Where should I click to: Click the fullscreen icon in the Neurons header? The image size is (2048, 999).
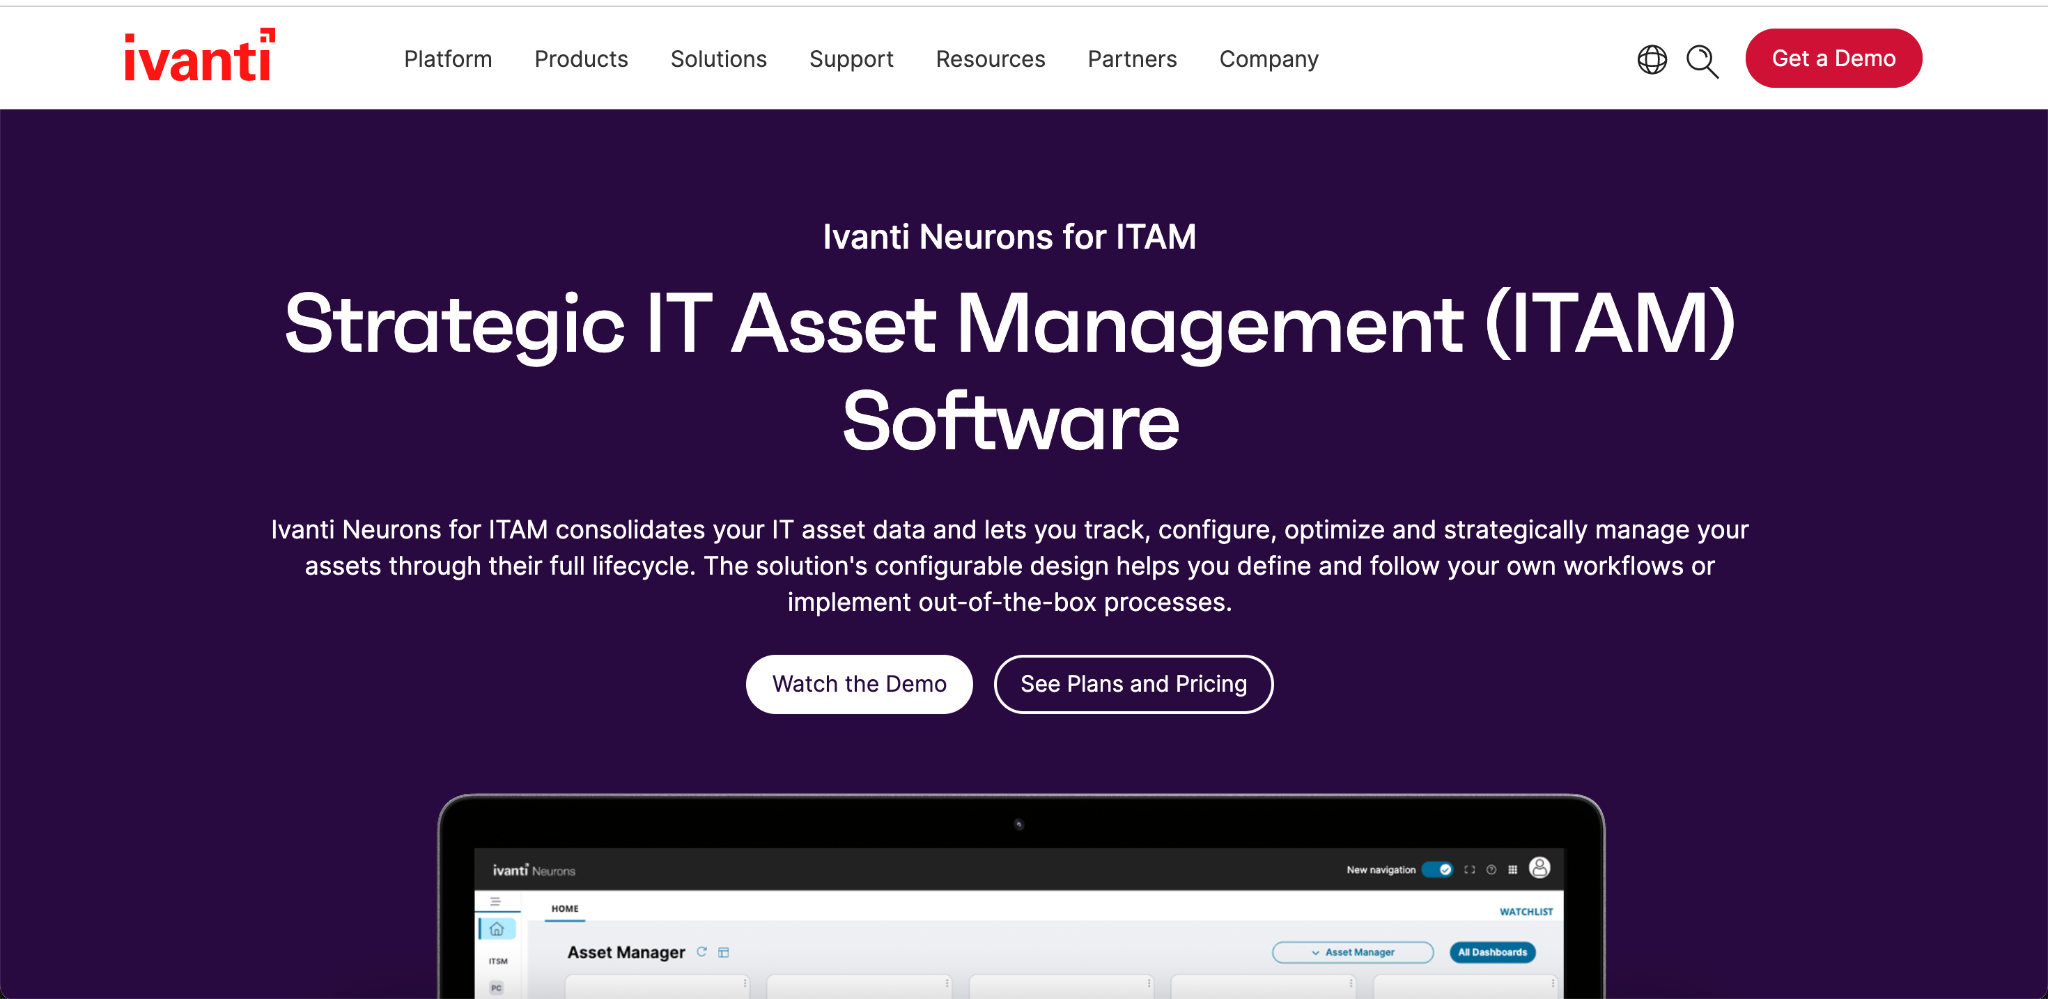(1469, 870)
